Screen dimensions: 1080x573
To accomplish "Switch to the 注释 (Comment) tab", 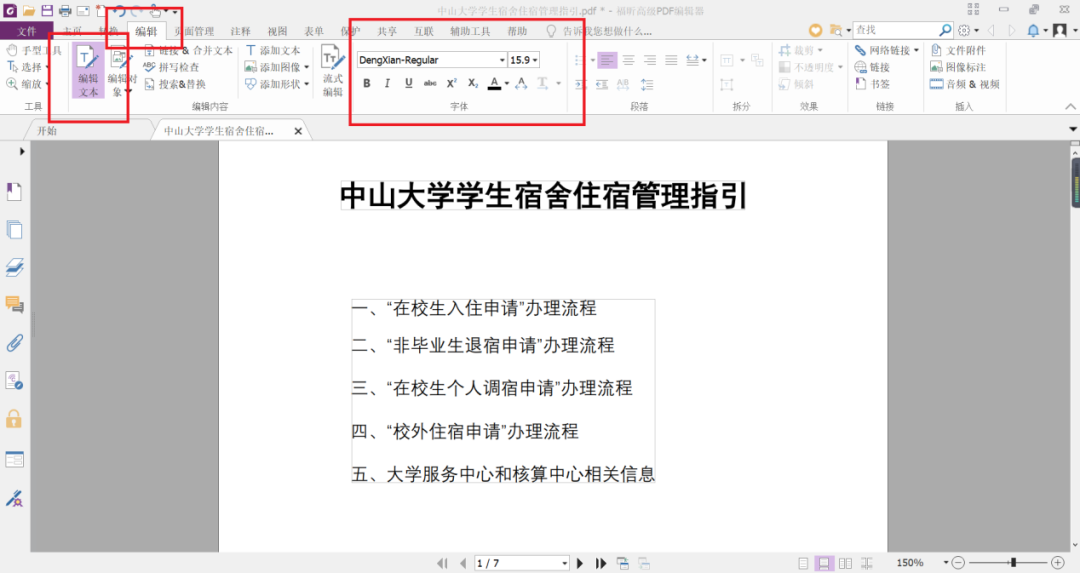I will click(240, 31).
